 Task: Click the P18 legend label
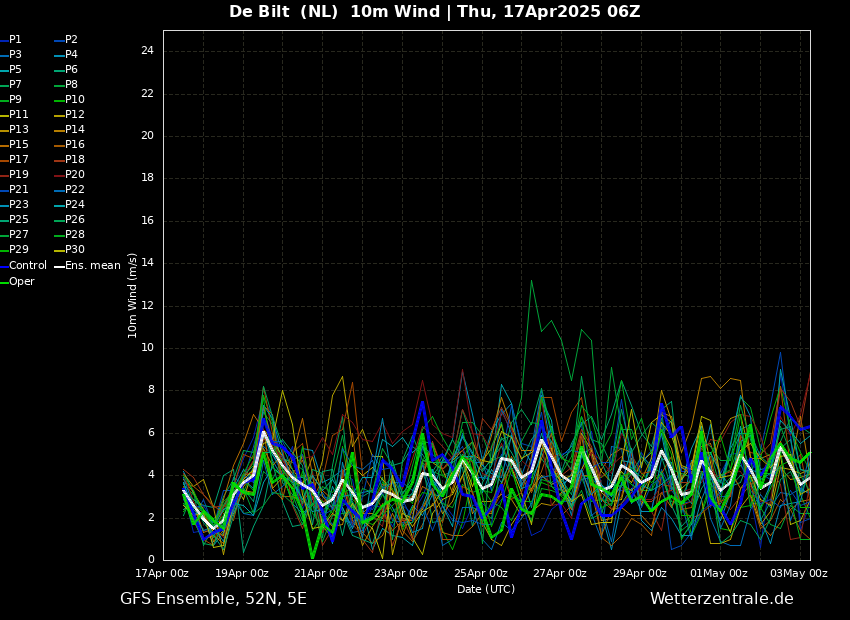pos(74,160)
